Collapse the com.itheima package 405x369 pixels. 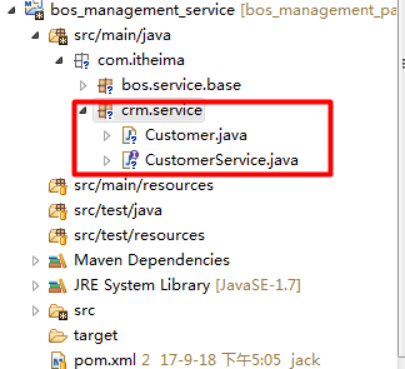[x=59, y=60]
